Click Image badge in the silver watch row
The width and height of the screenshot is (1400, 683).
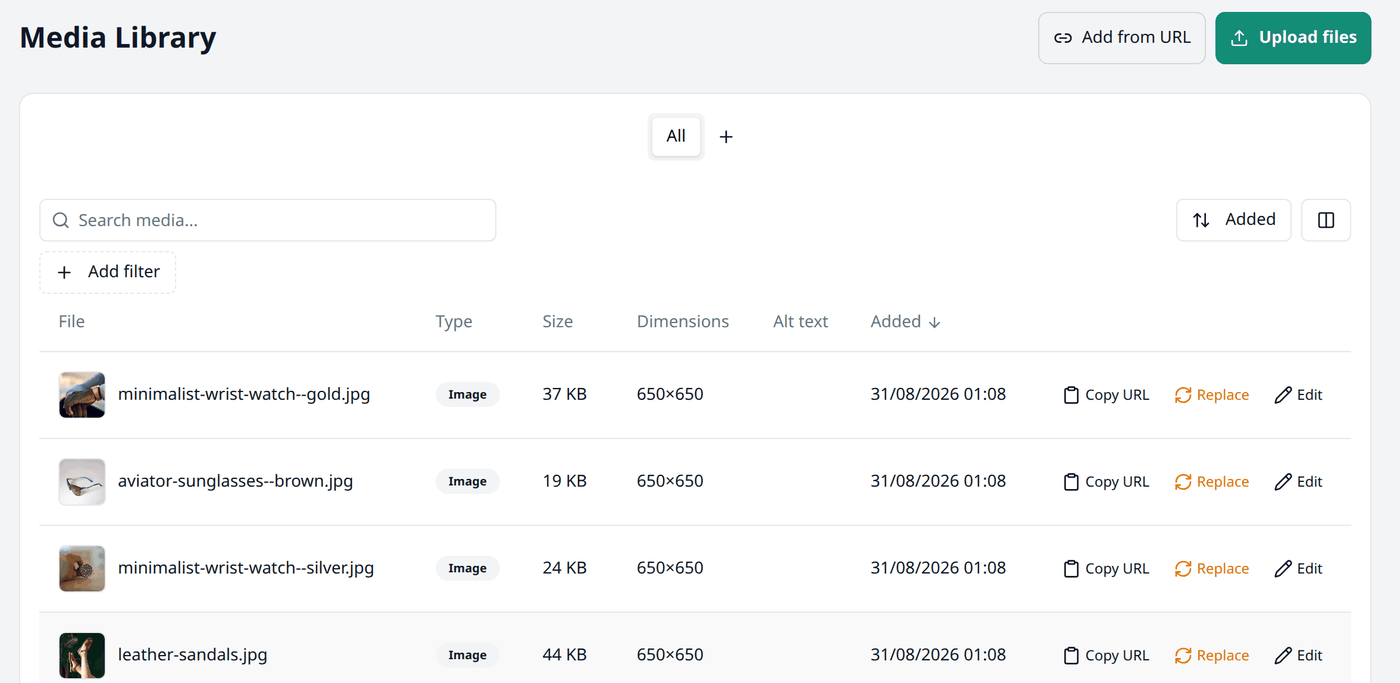[467, 569]
